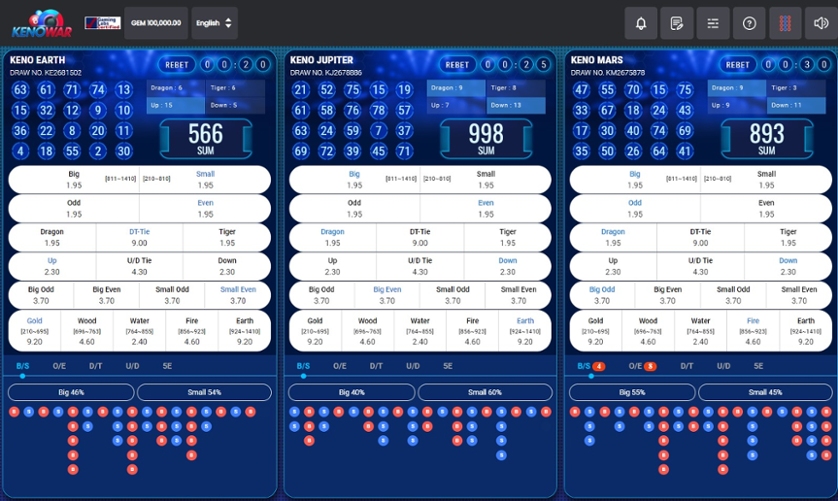Select Big bet on Keno Earth
The height and width of the screenshot is (501, 838).
coord(74,179)
